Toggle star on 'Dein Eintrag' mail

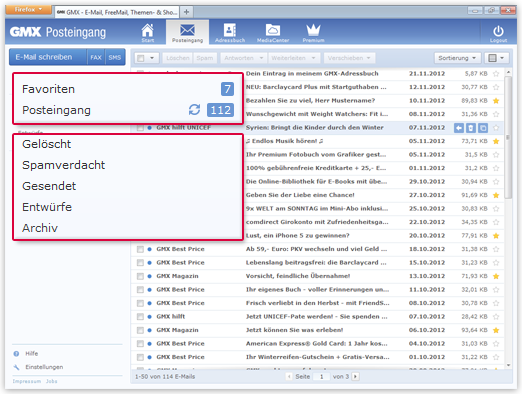(x=496, y=74)
